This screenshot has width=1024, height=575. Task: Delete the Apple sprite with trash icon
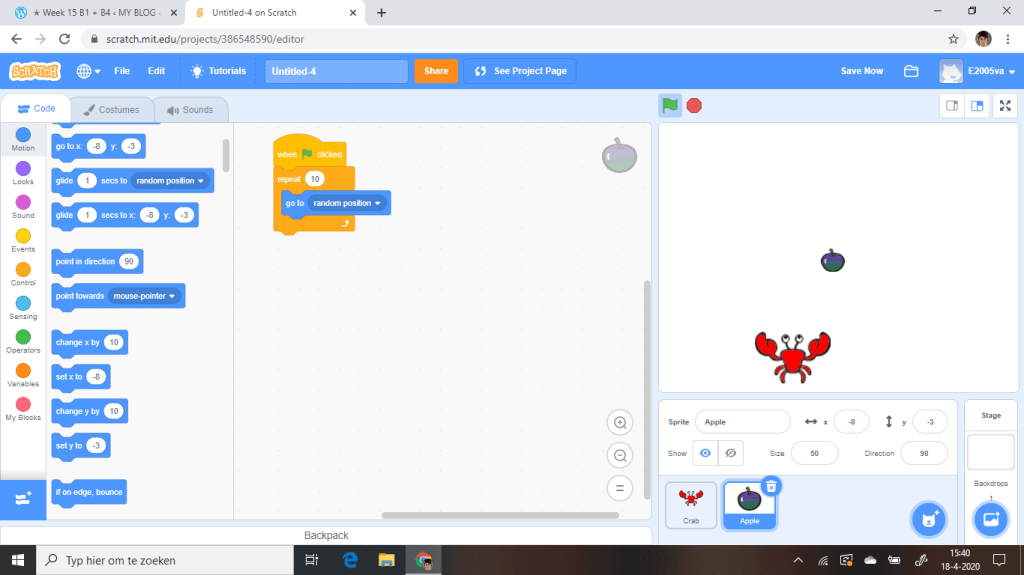tap(771, 487)
